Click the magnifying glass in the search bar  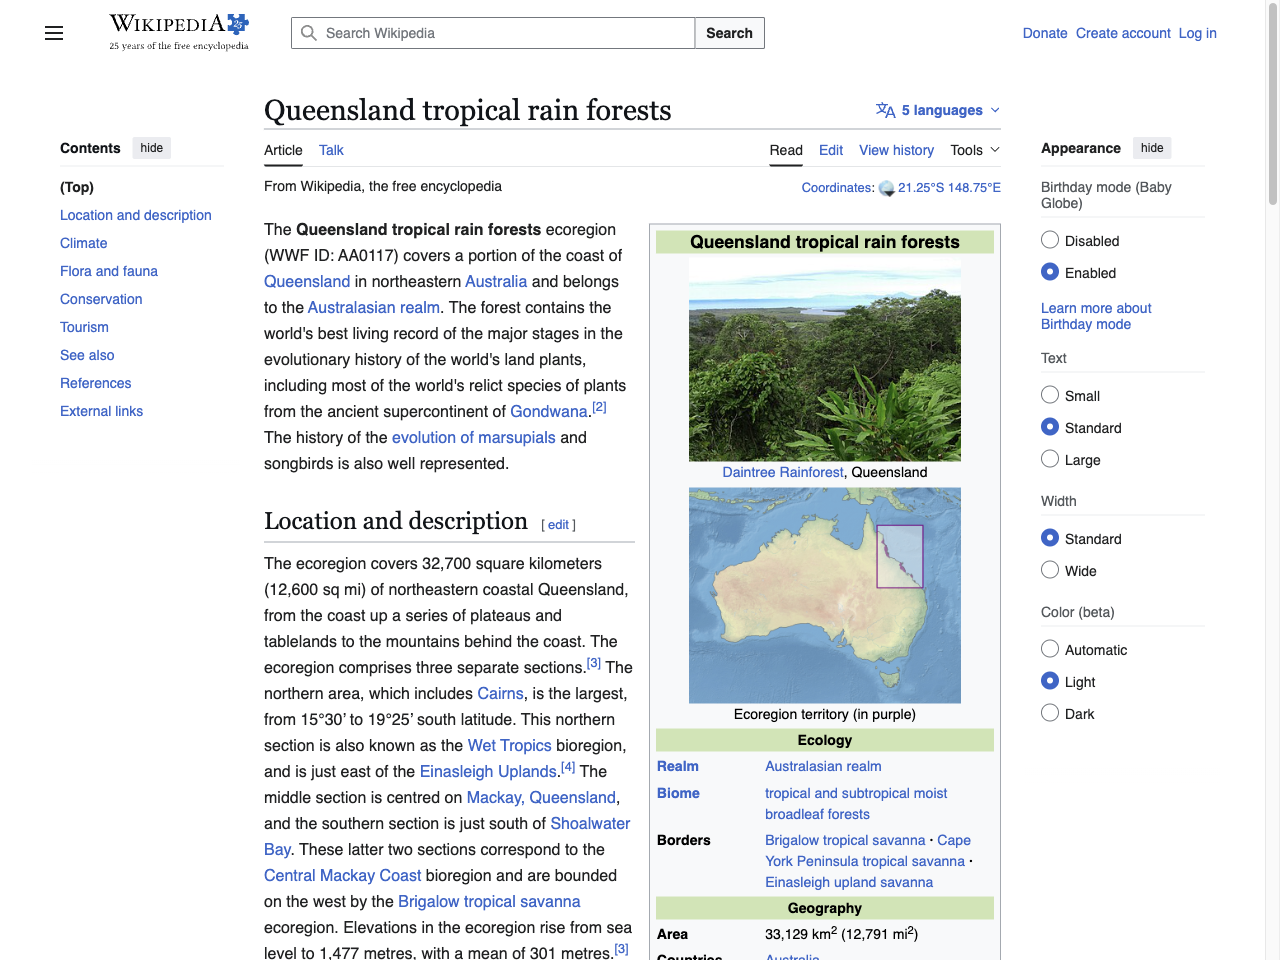click(308, 33)
